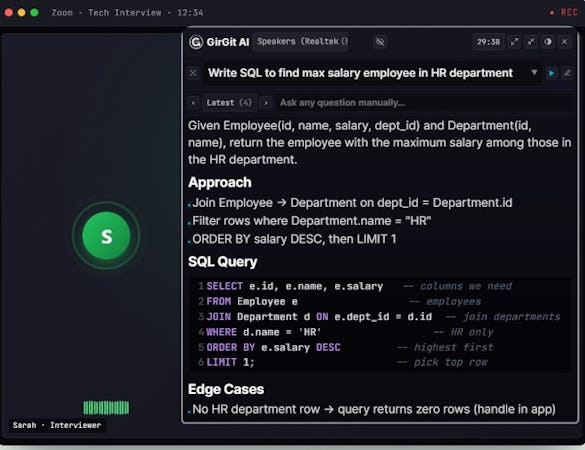Click the GirGit AI logo icon
This screenshot has height=450, width=585.
195,42
